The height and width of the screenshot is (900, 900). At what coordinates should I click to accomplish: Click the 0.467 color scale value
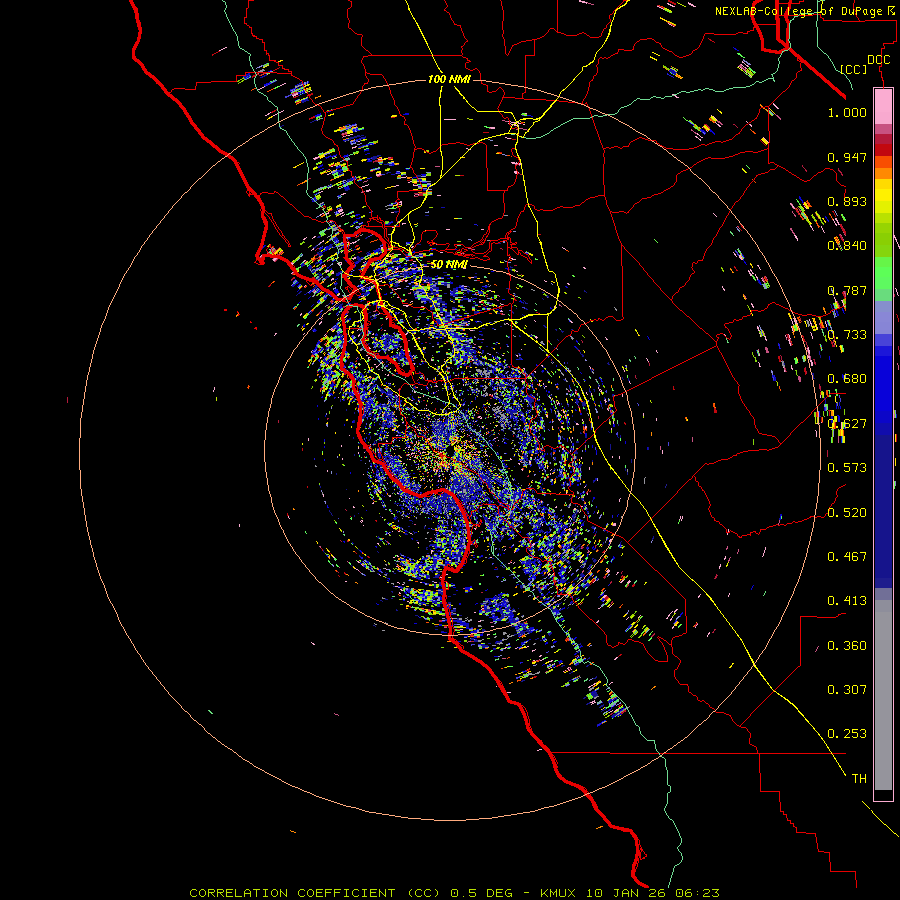[x=847, y=557]
